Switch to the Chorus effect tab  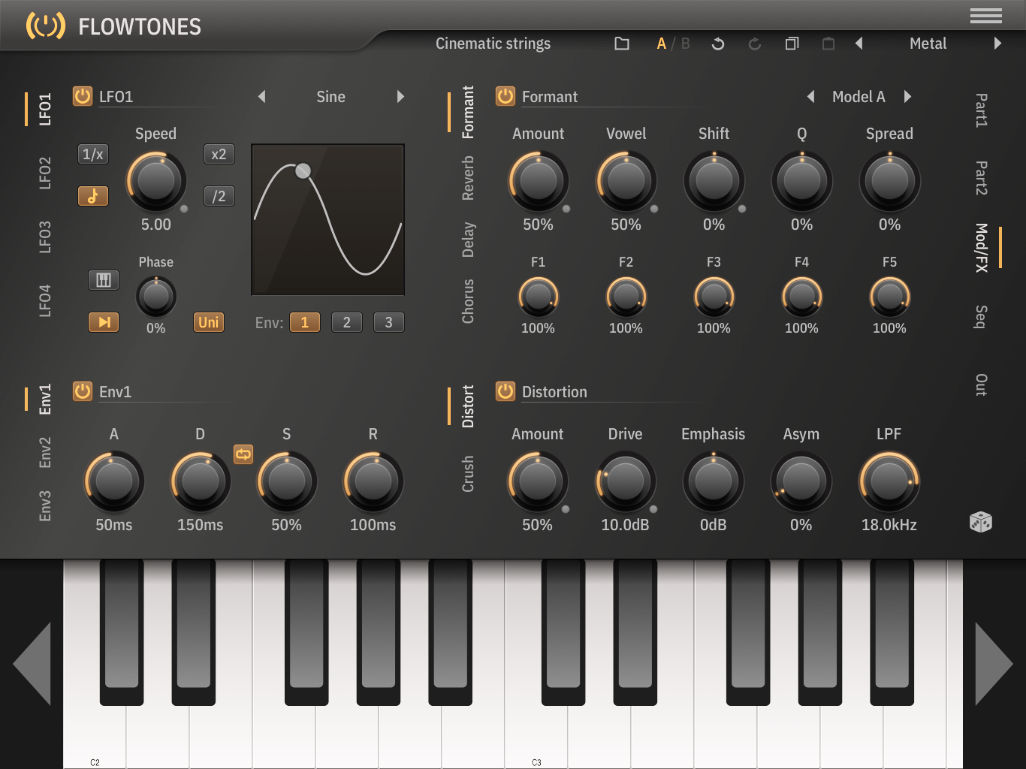(x=467, y=301)
